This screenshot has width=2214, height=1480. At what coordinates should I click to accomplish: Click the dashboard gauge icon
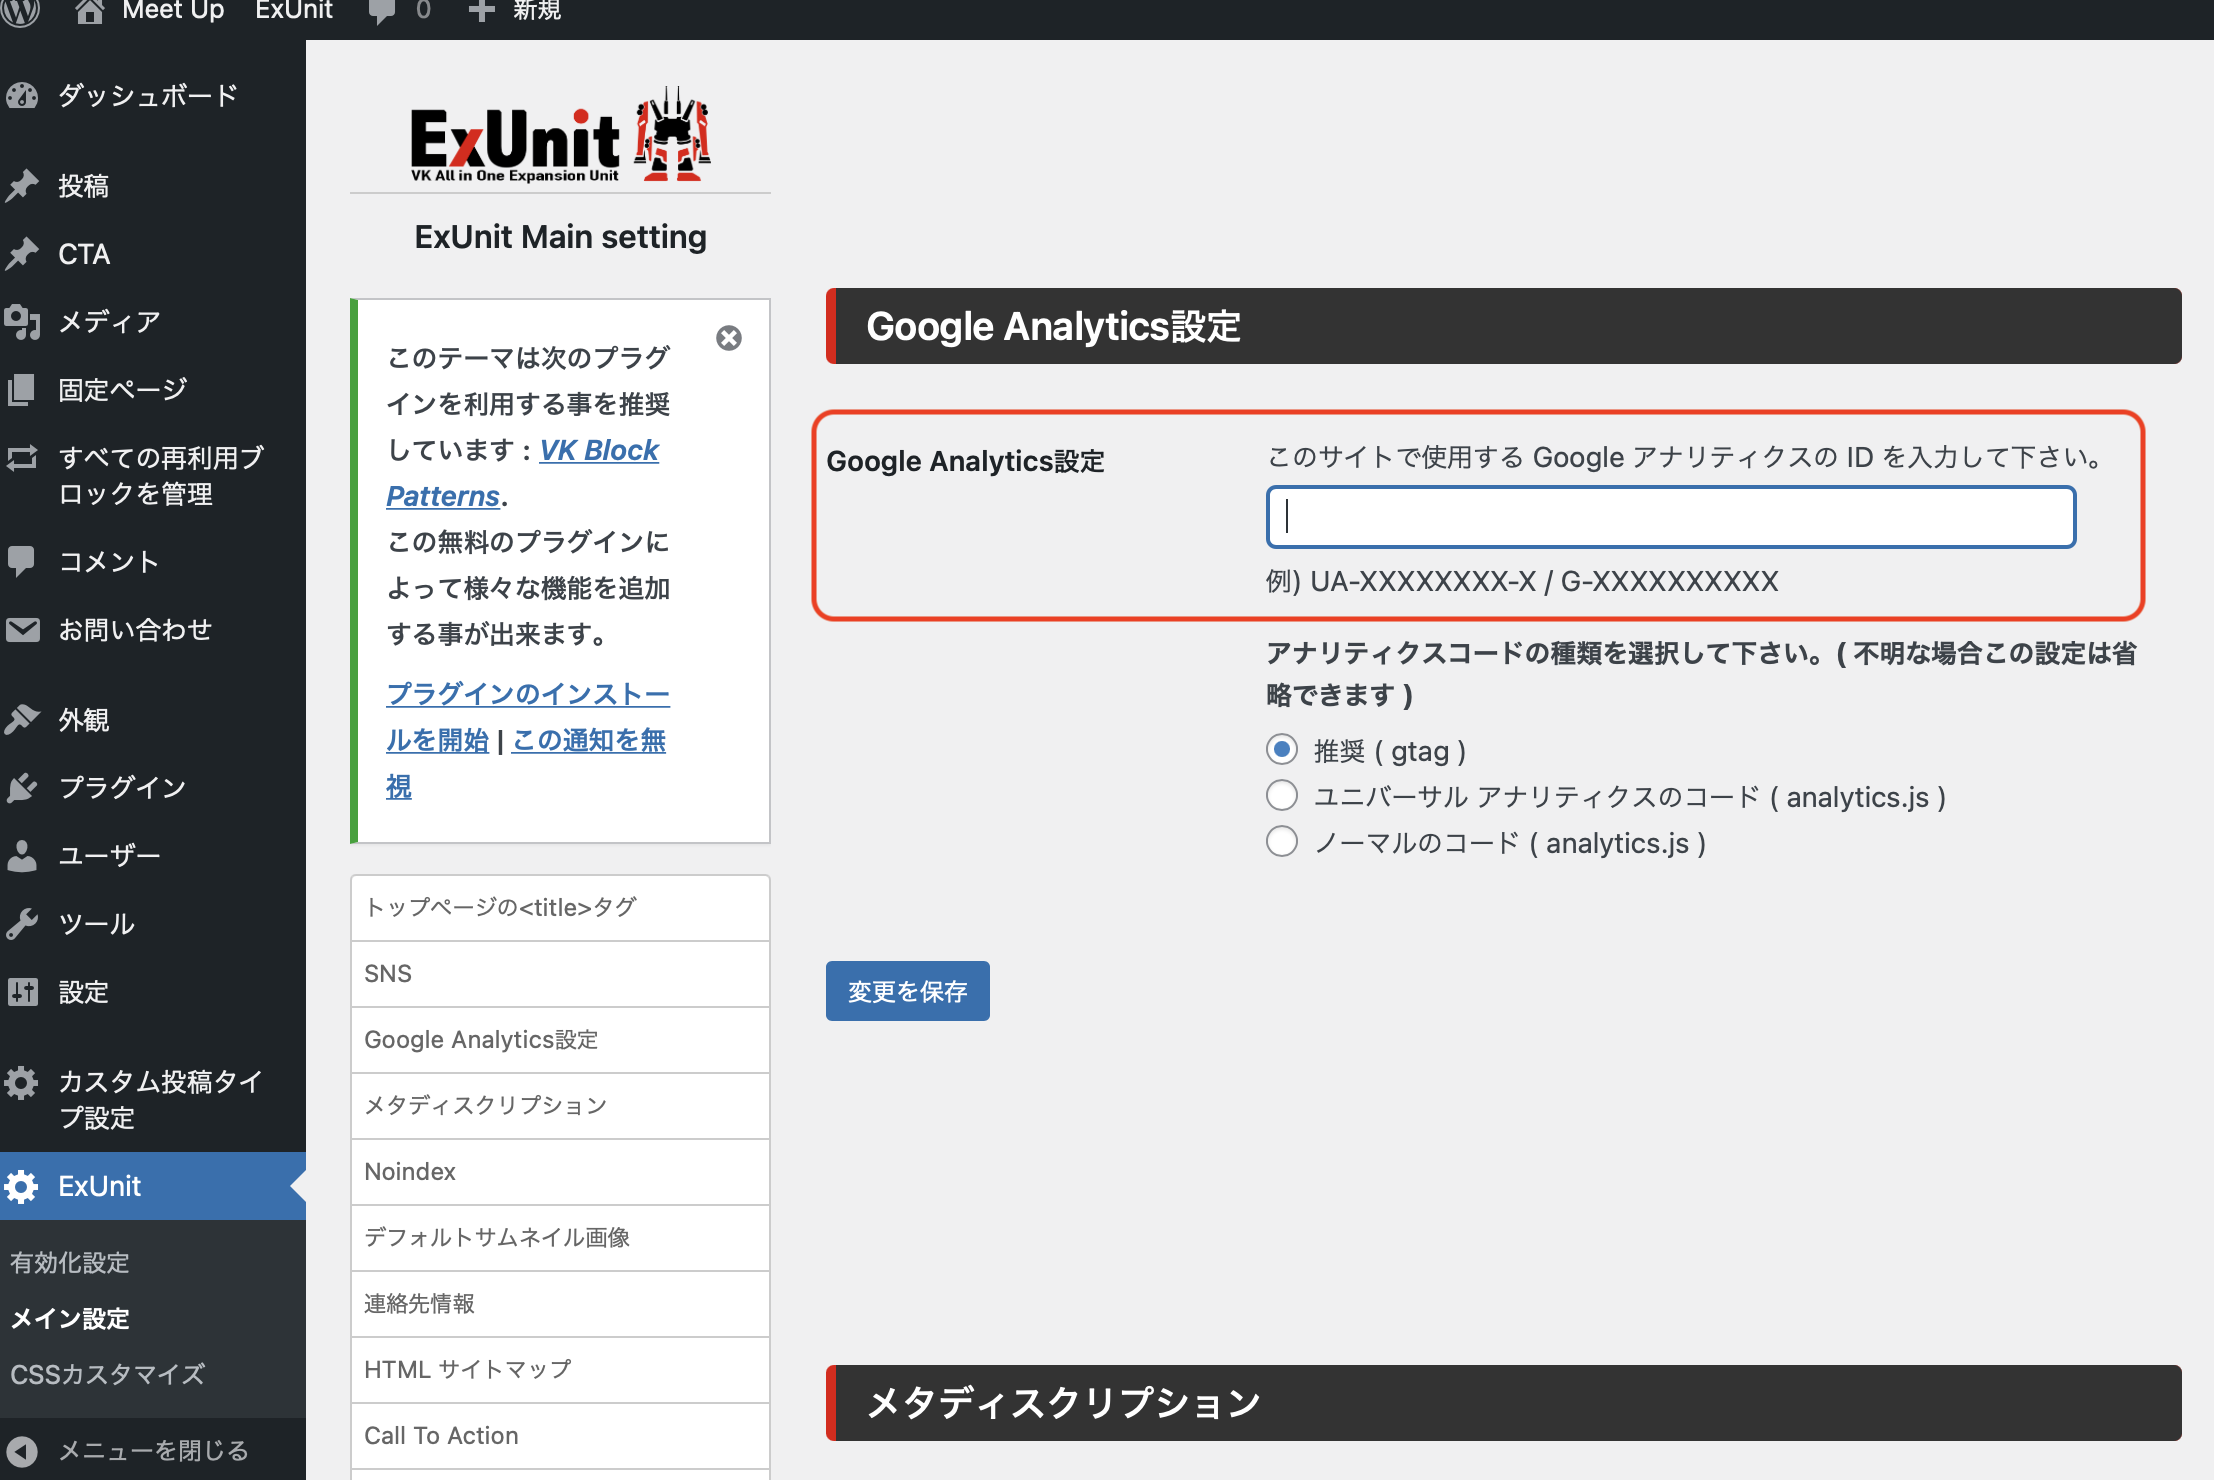pyautogui.click(x=22, y=96)
